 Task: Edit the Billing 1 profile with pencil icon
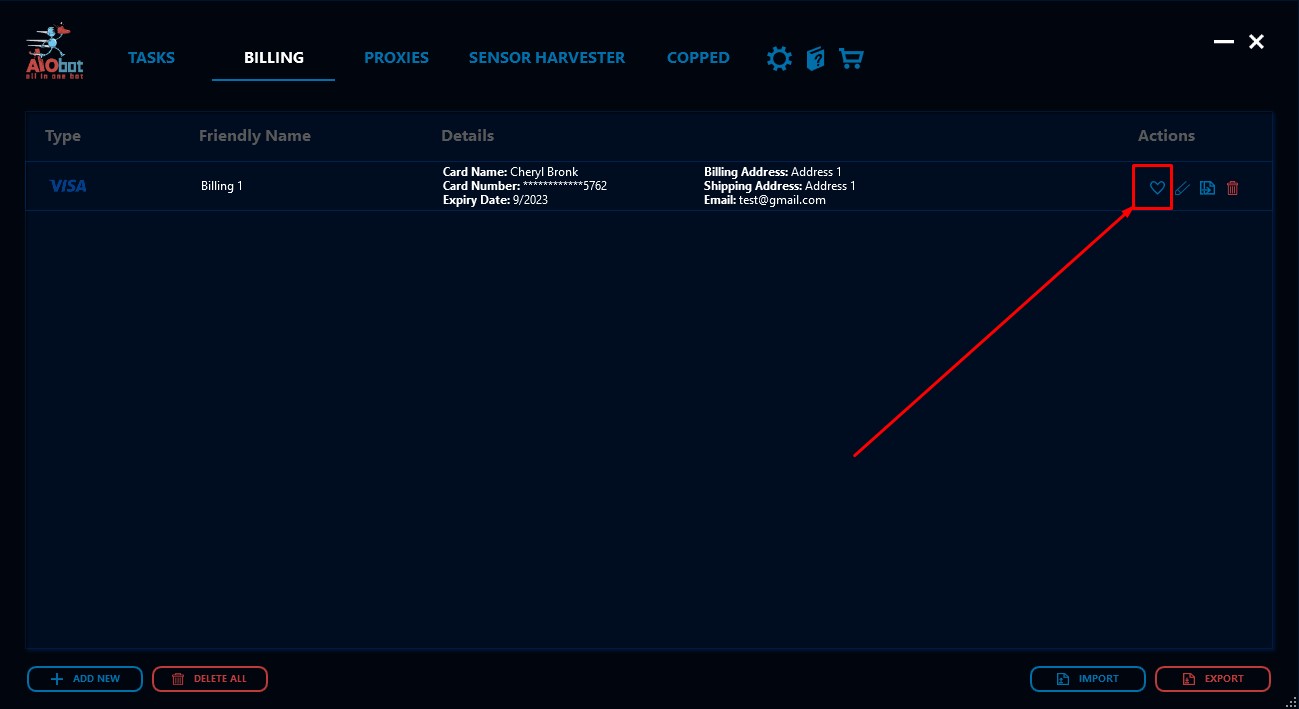point(1182,187)
